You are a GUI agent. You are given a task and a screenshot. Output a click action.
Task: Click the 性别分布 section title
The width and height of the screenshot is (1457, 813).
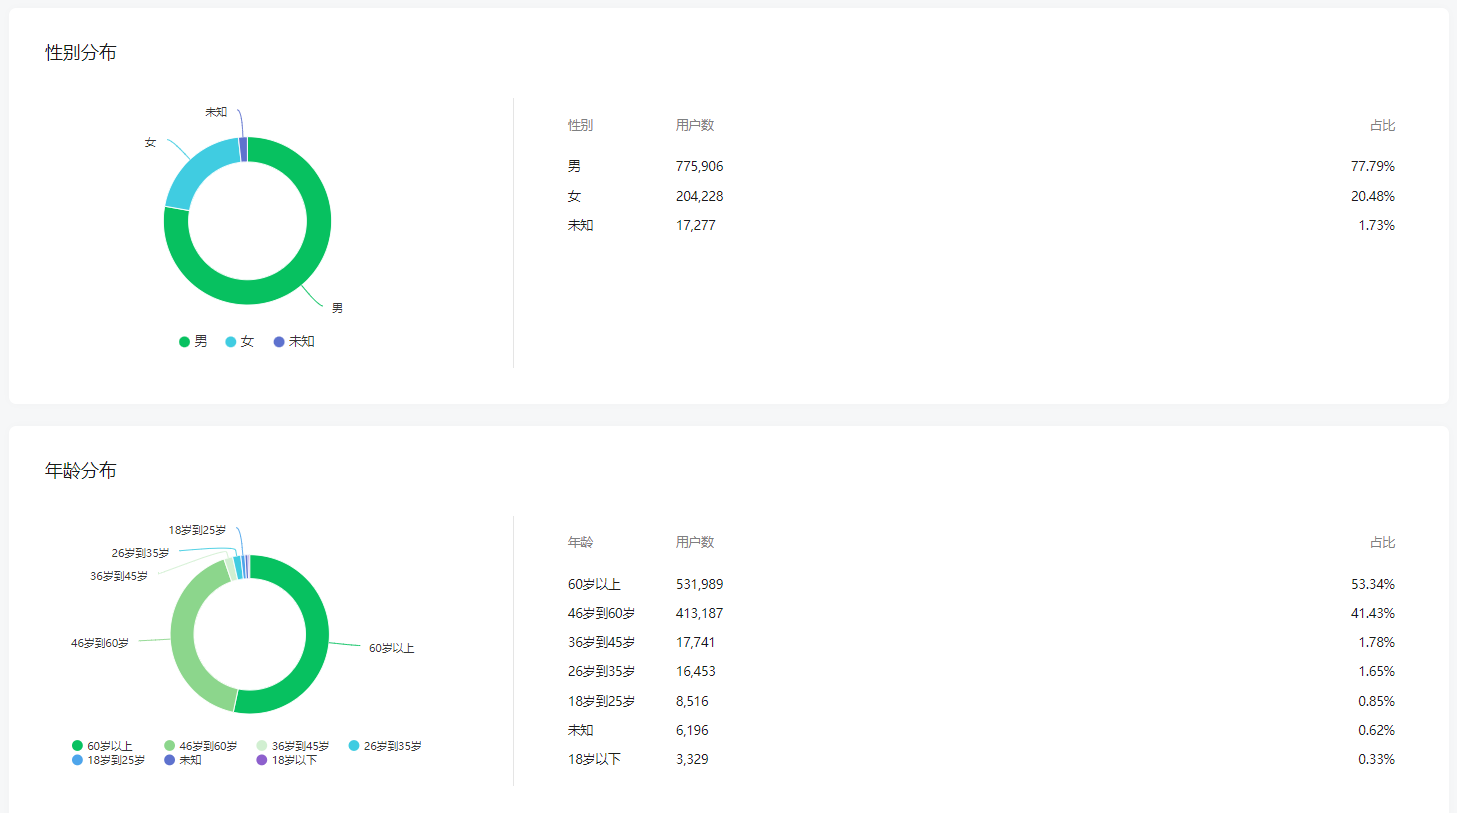click(x=81, y=53)
